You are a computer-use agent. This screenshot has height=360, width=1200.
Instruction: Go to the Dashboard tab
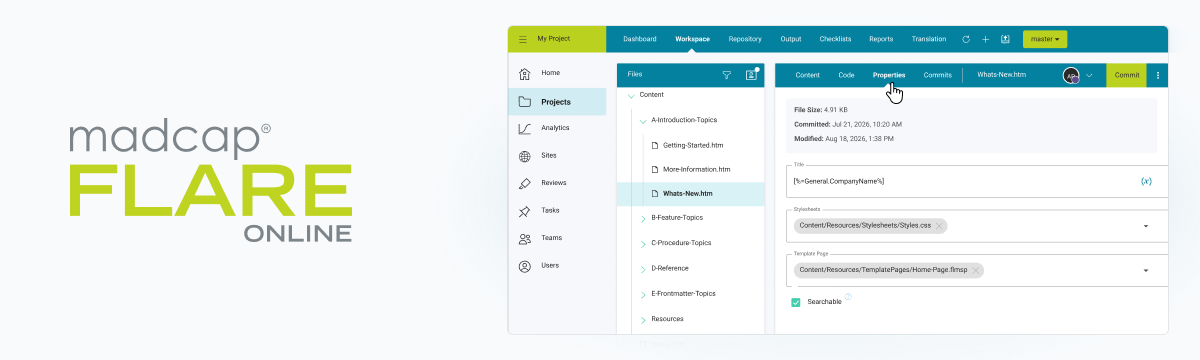[640, 39]
